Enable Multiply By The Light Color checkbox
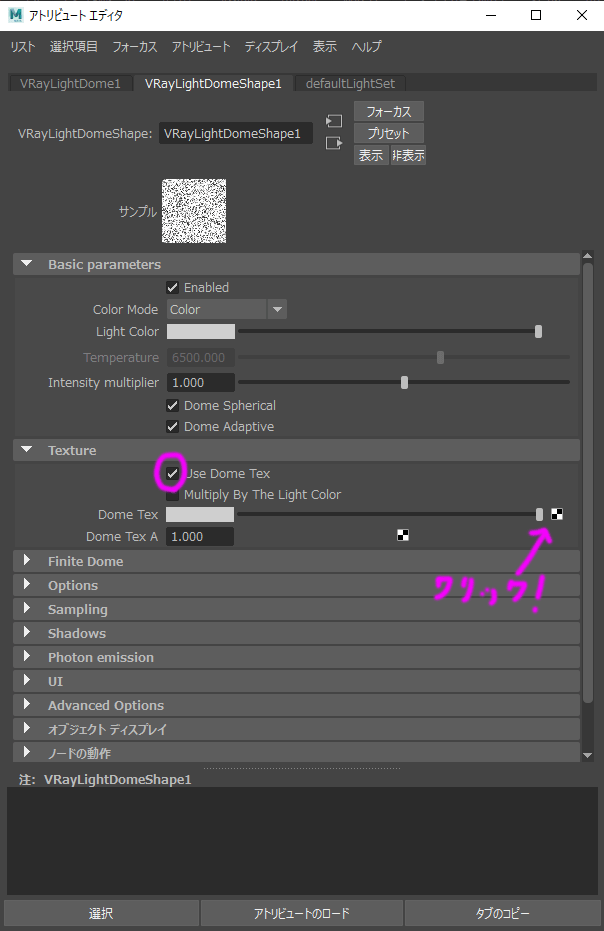This screenshot has width=604, height=931. [172, 495]
